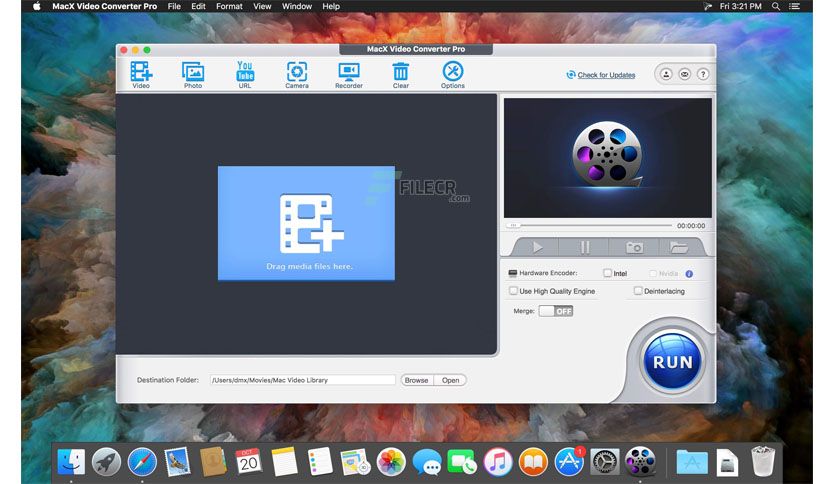Open Photos app in dock
The width and height of the screenshot is (836, 484).
(391, 462)
